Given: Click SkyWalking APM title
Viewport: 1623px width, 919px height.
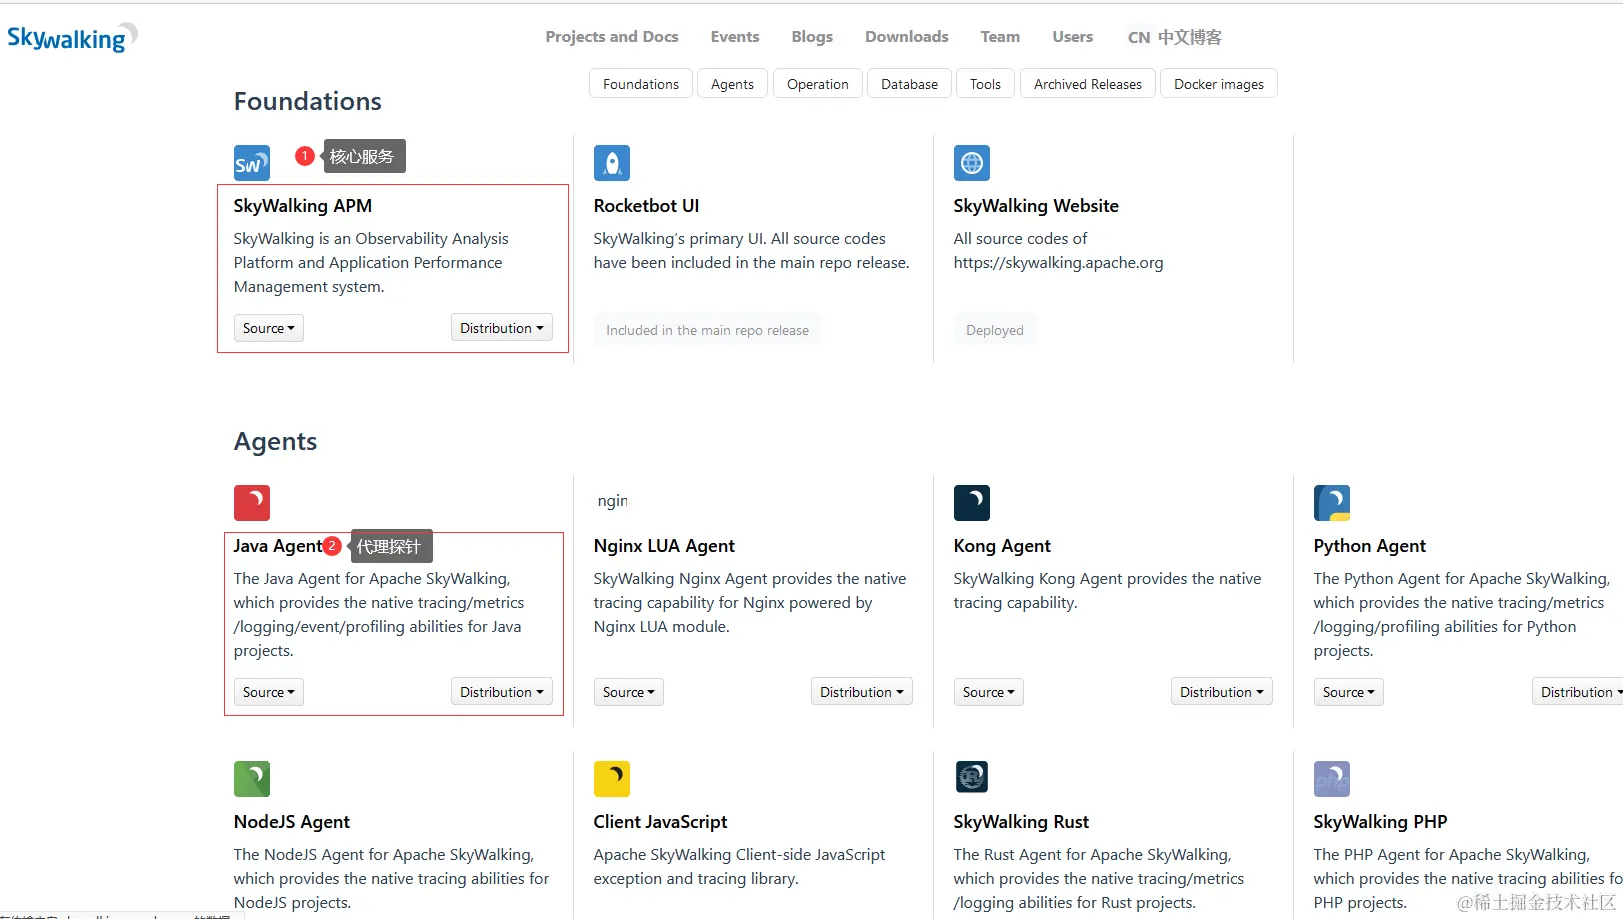Looking at the screenshot, I should pyautogui.click(x=303, y=206).
